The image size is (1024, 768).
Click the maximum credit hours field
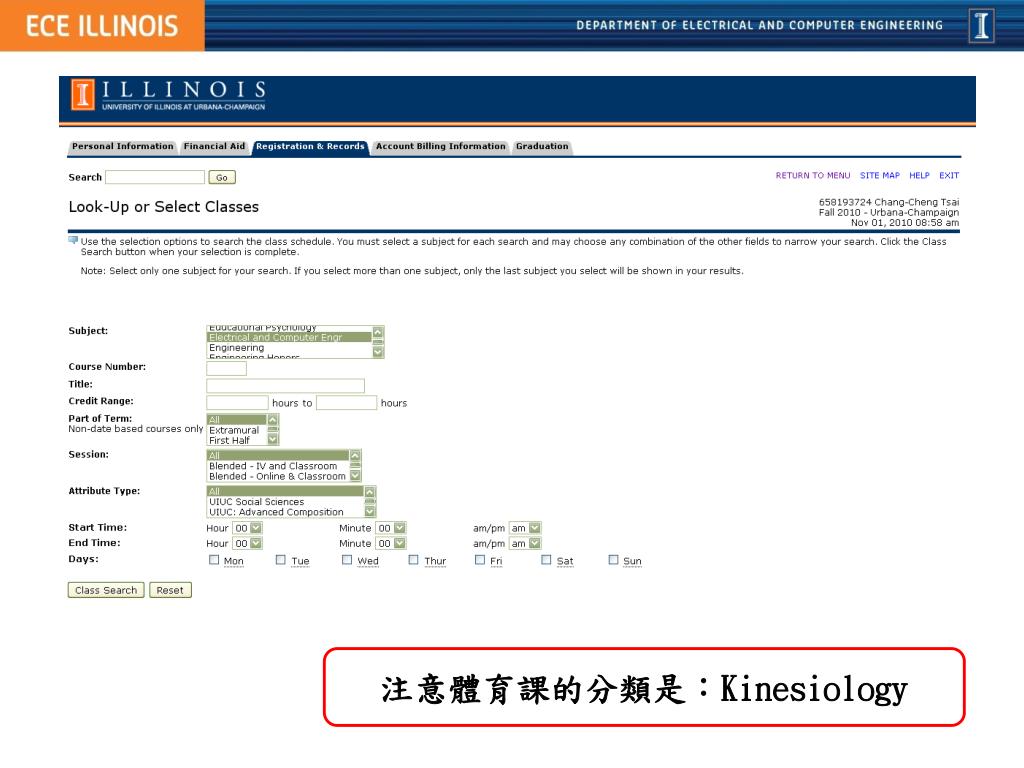click(x=346, y=402)
